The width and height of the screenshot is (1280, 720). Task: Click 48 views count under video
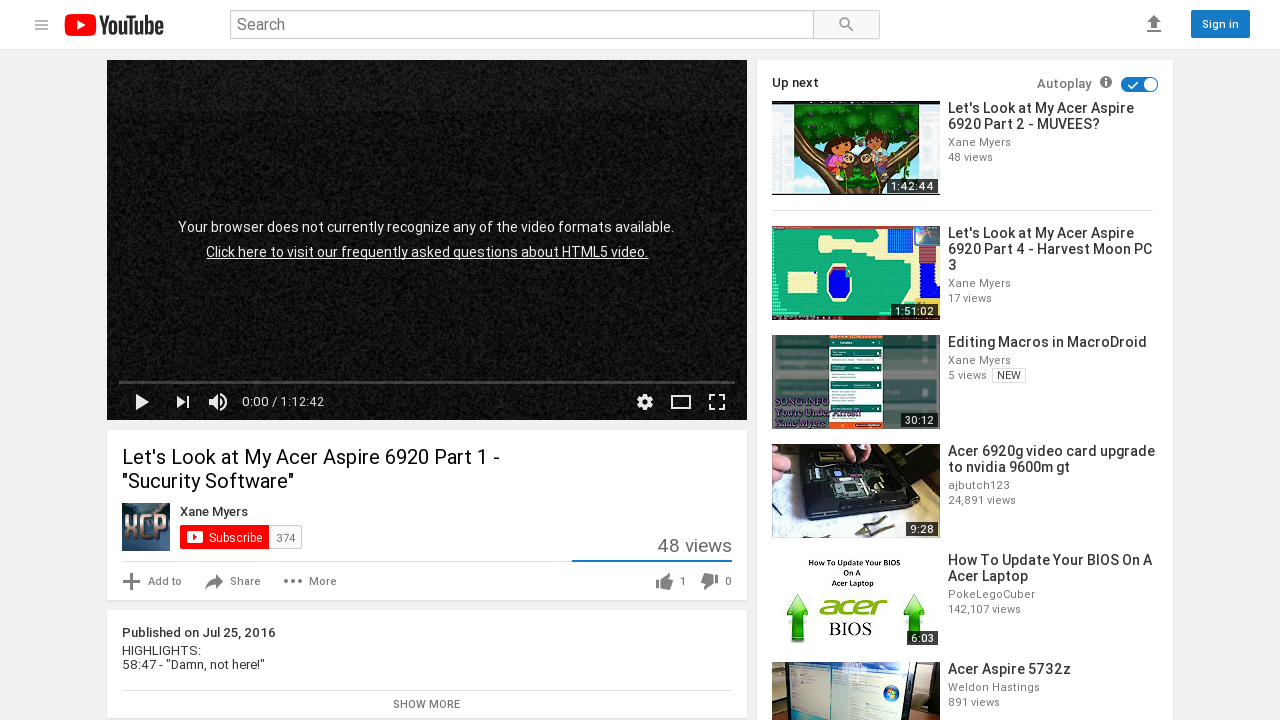(694, 546)
